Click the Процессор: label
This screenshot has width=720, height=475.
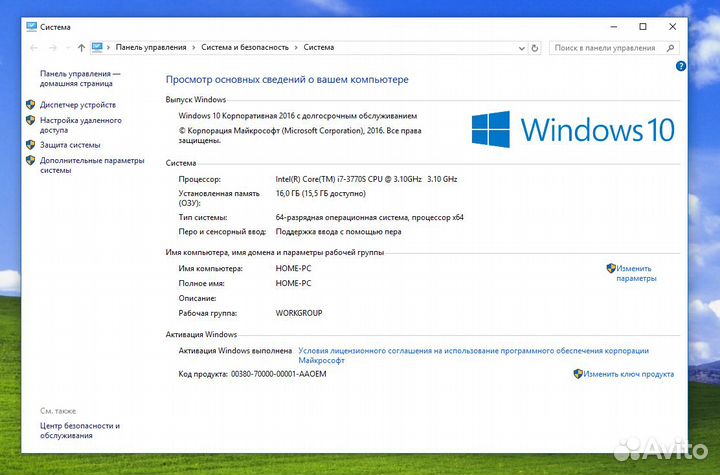pos(199,179)
